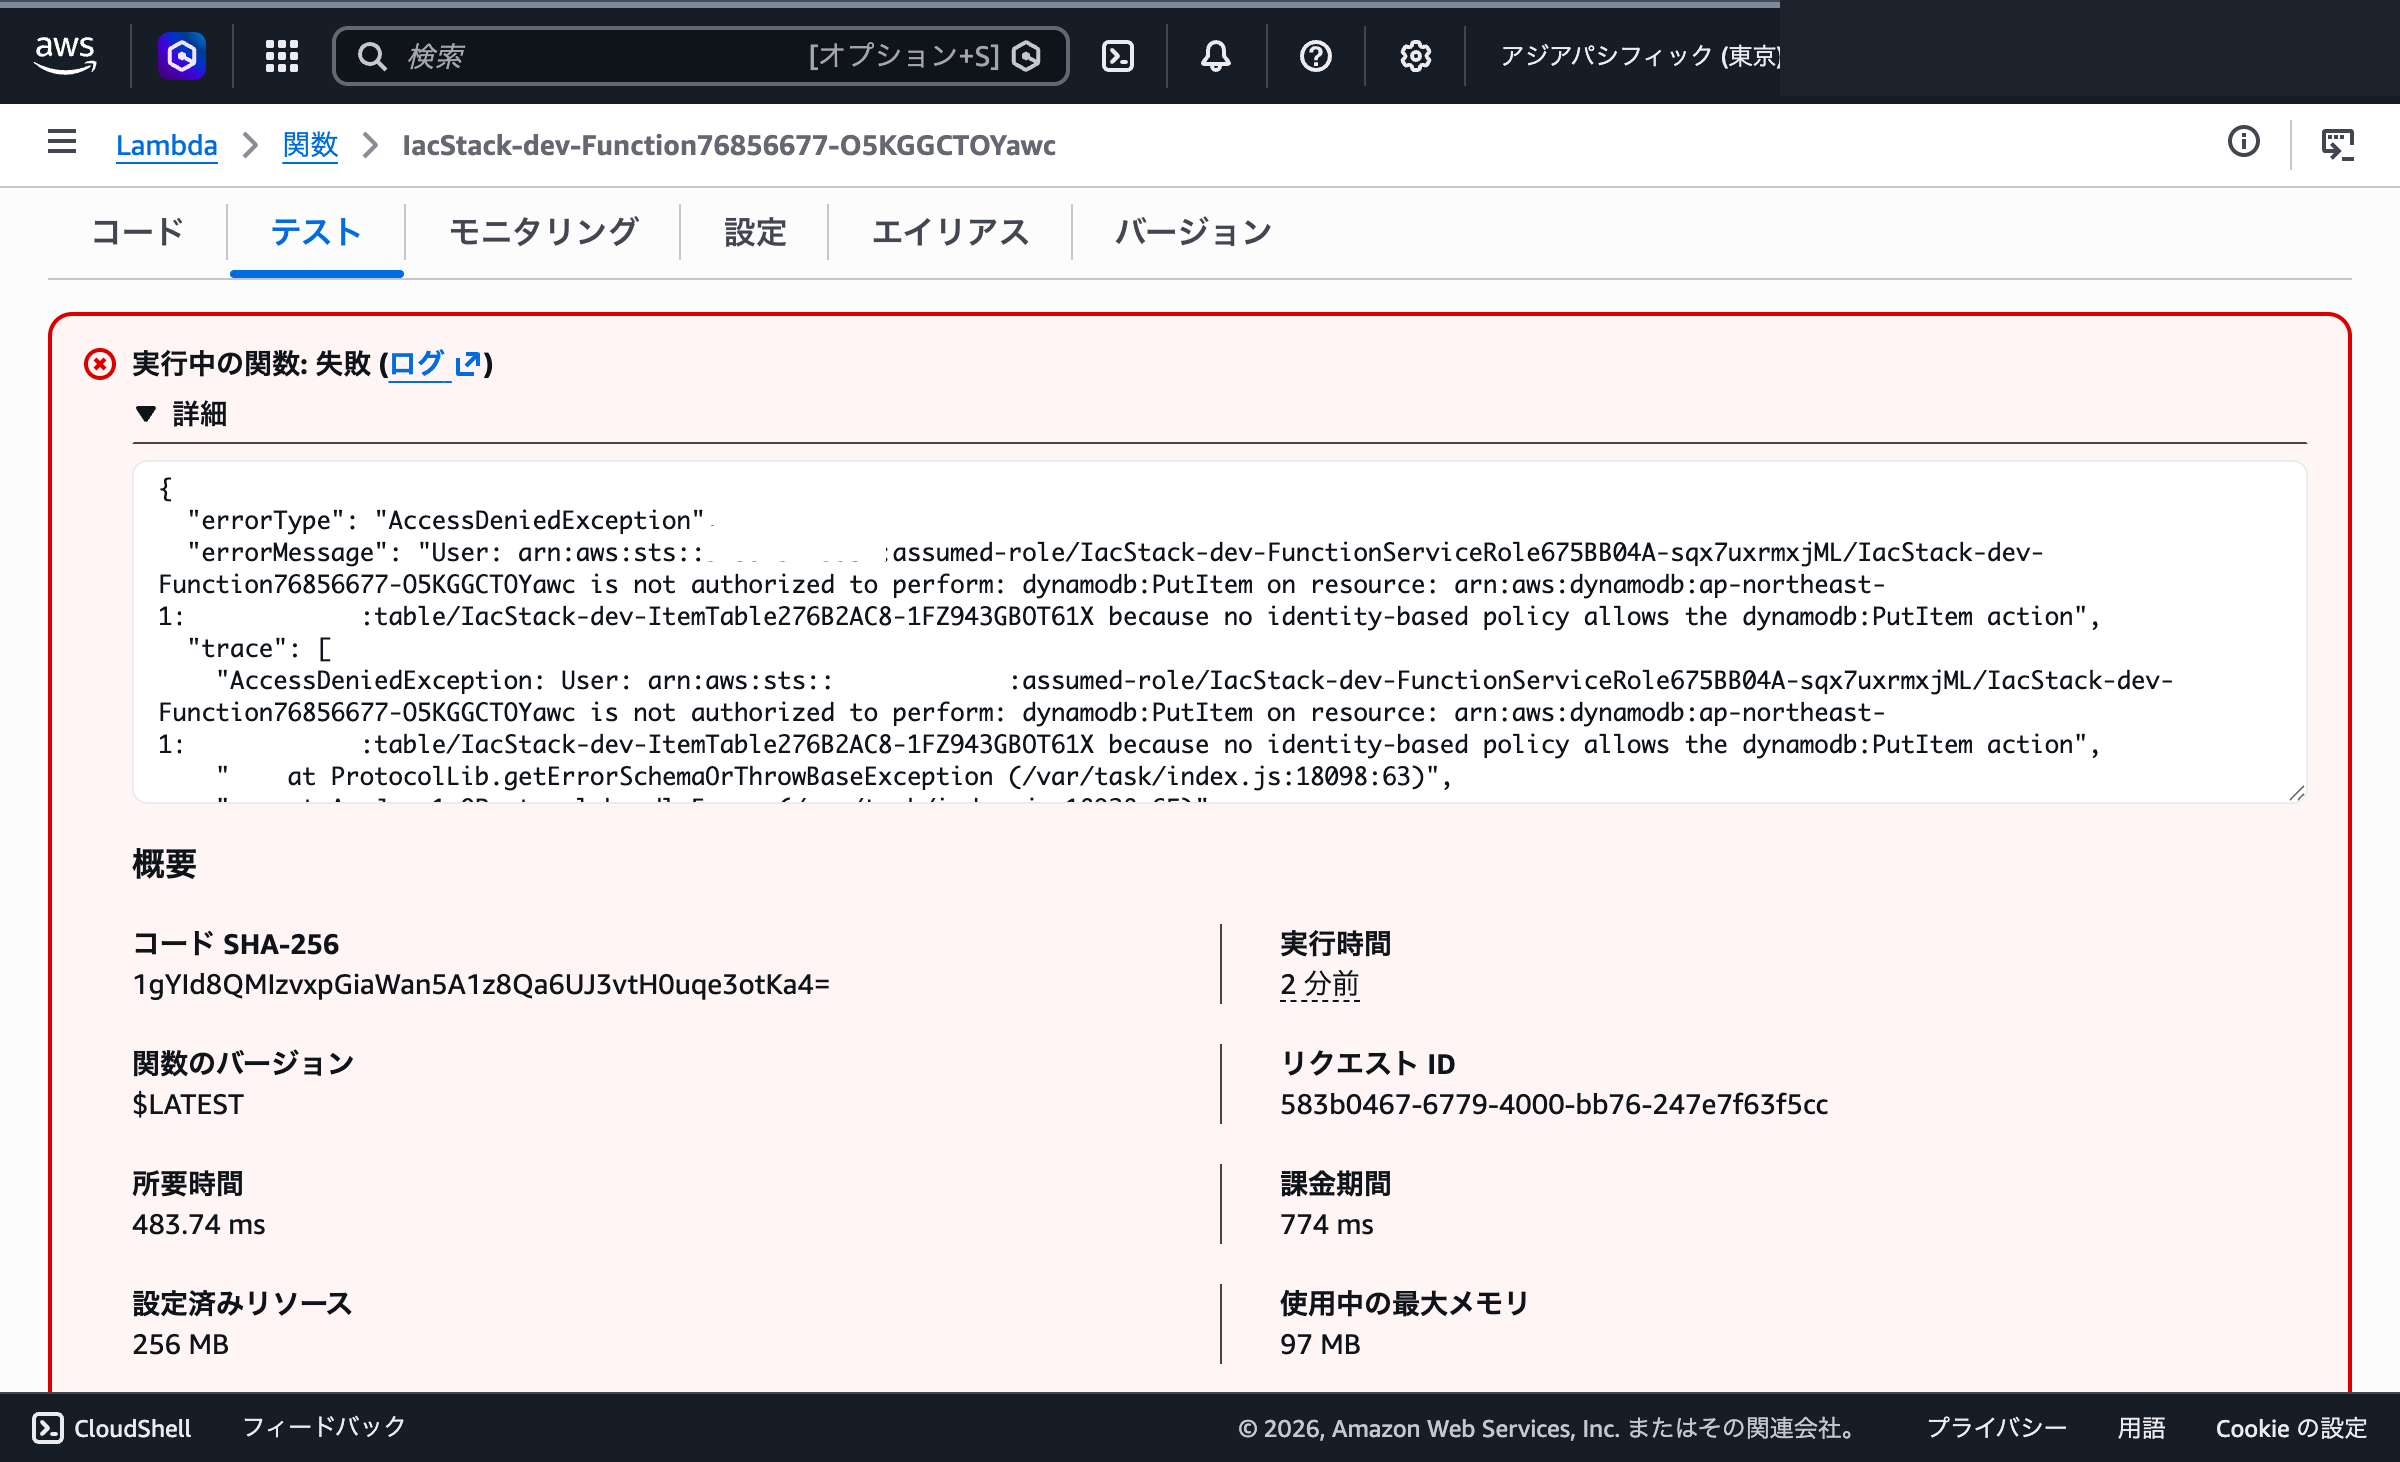The height and width of the screenshot is (1462, 2400).
Task: Click the red error status icon
Action: tap(100, 364)
